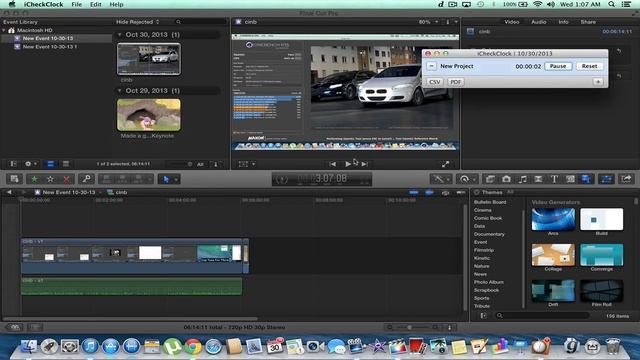Select the Collage generator thumbnail
This screenshot has height=360, width=640.
point(553,255)
